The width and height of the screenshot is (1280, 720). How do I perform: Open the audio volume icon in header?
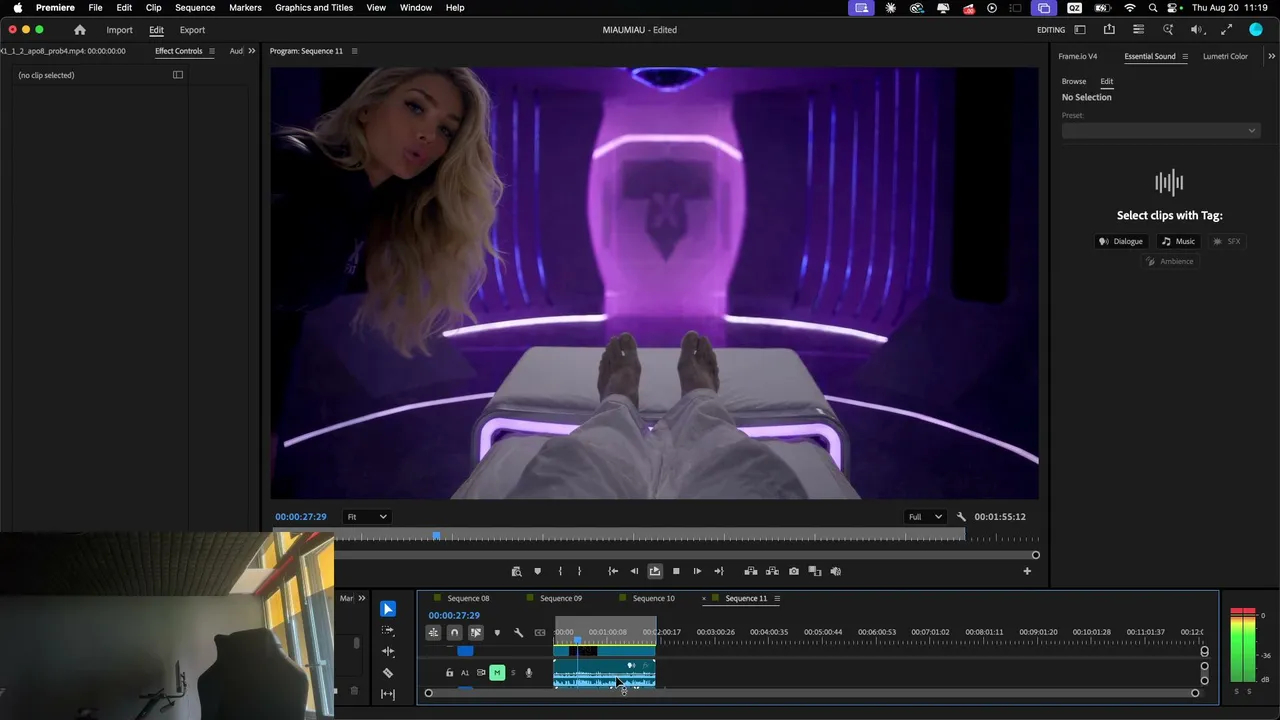[1197, 30]
